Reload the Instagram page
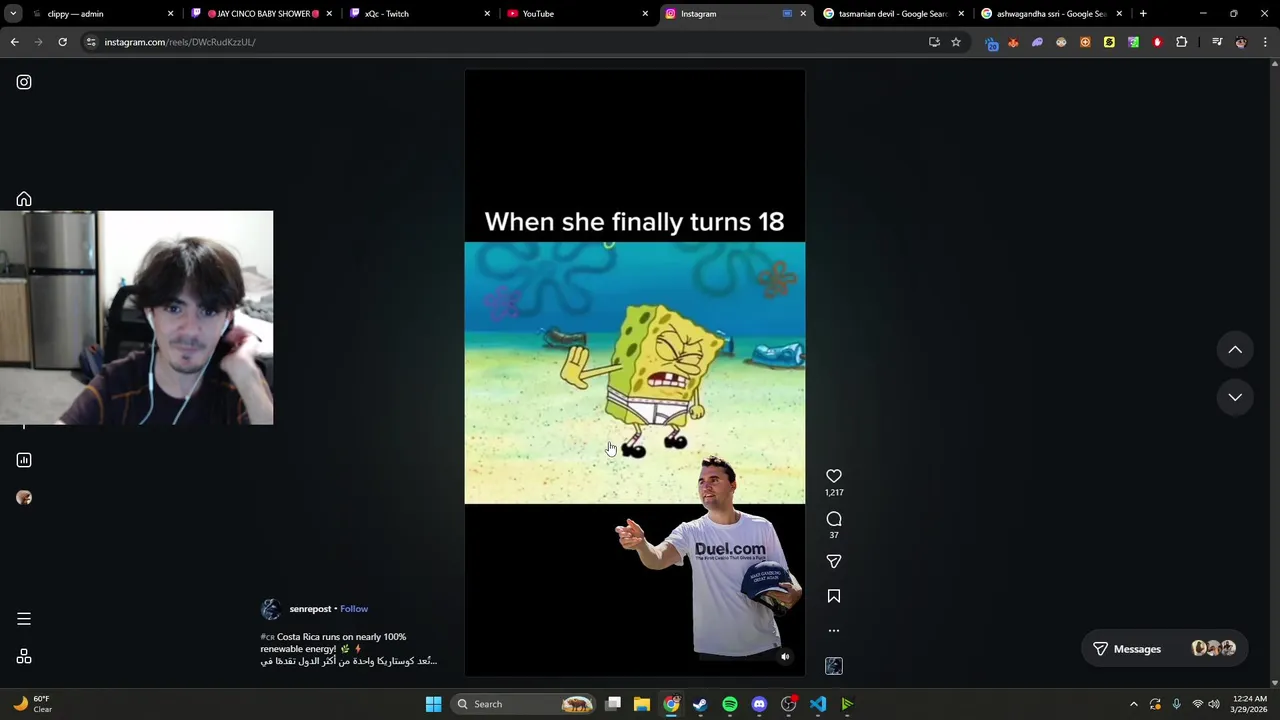Screen dimensions: 1280x720 coord(62,42)
